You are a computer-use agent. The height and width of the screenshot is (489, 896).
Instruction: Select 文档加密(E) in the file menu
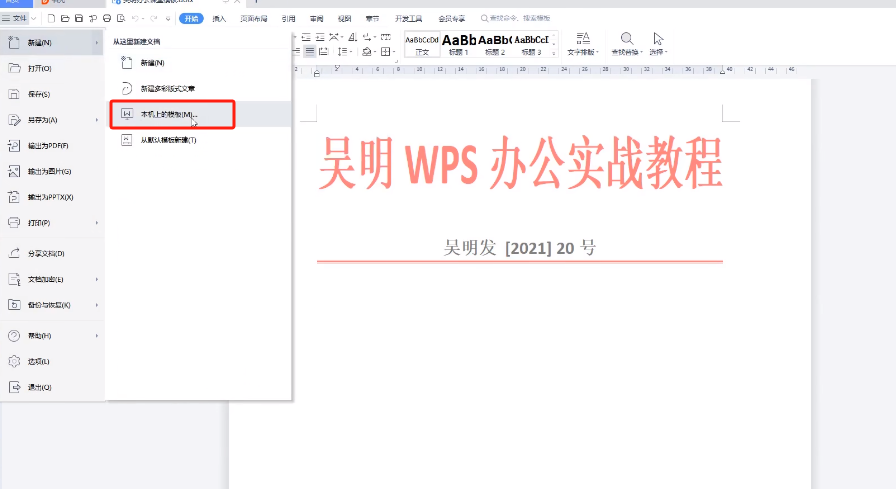(51, 279)
